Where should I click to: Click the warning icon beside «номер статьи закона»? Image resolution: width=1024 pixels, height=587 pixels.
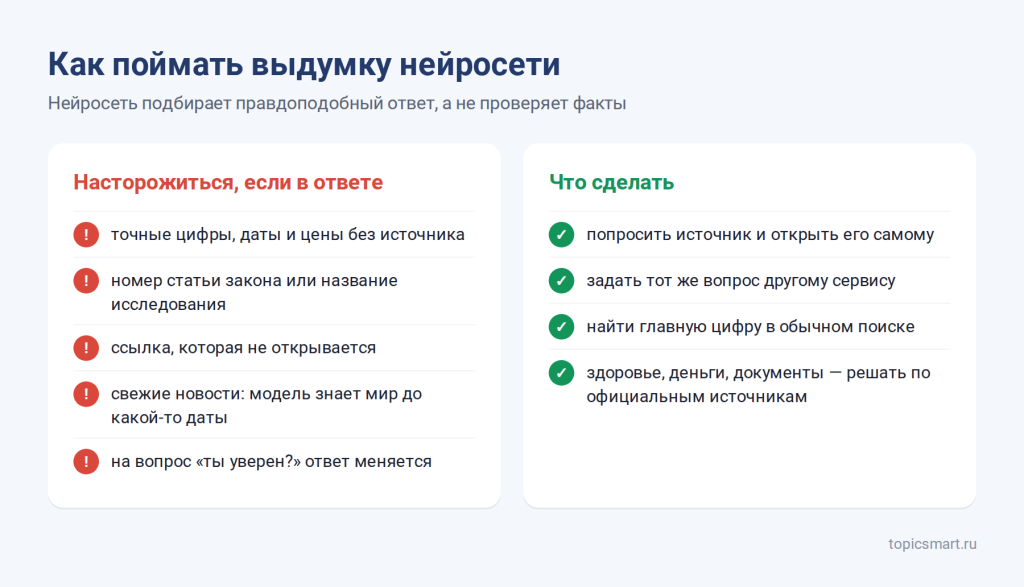pyautogui.click(x=86, y=281)
